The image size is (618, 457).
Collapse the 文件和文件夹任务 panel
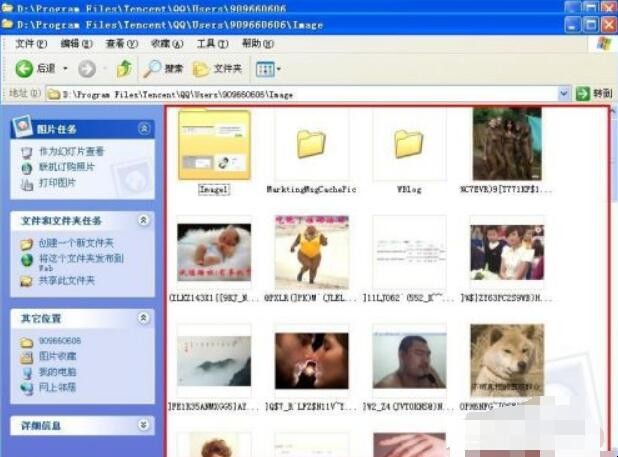point(143,220)
